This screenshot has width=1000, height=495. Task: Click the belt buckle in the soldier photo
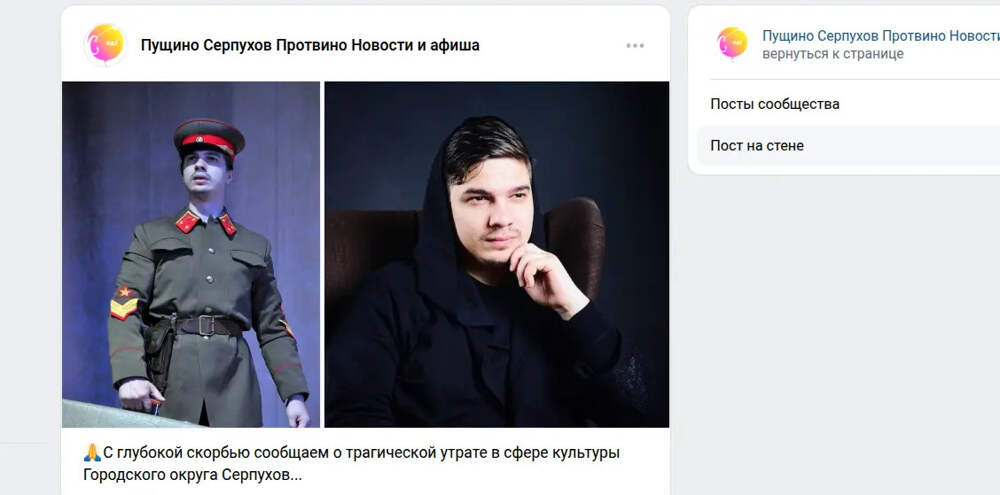point(206,325)
